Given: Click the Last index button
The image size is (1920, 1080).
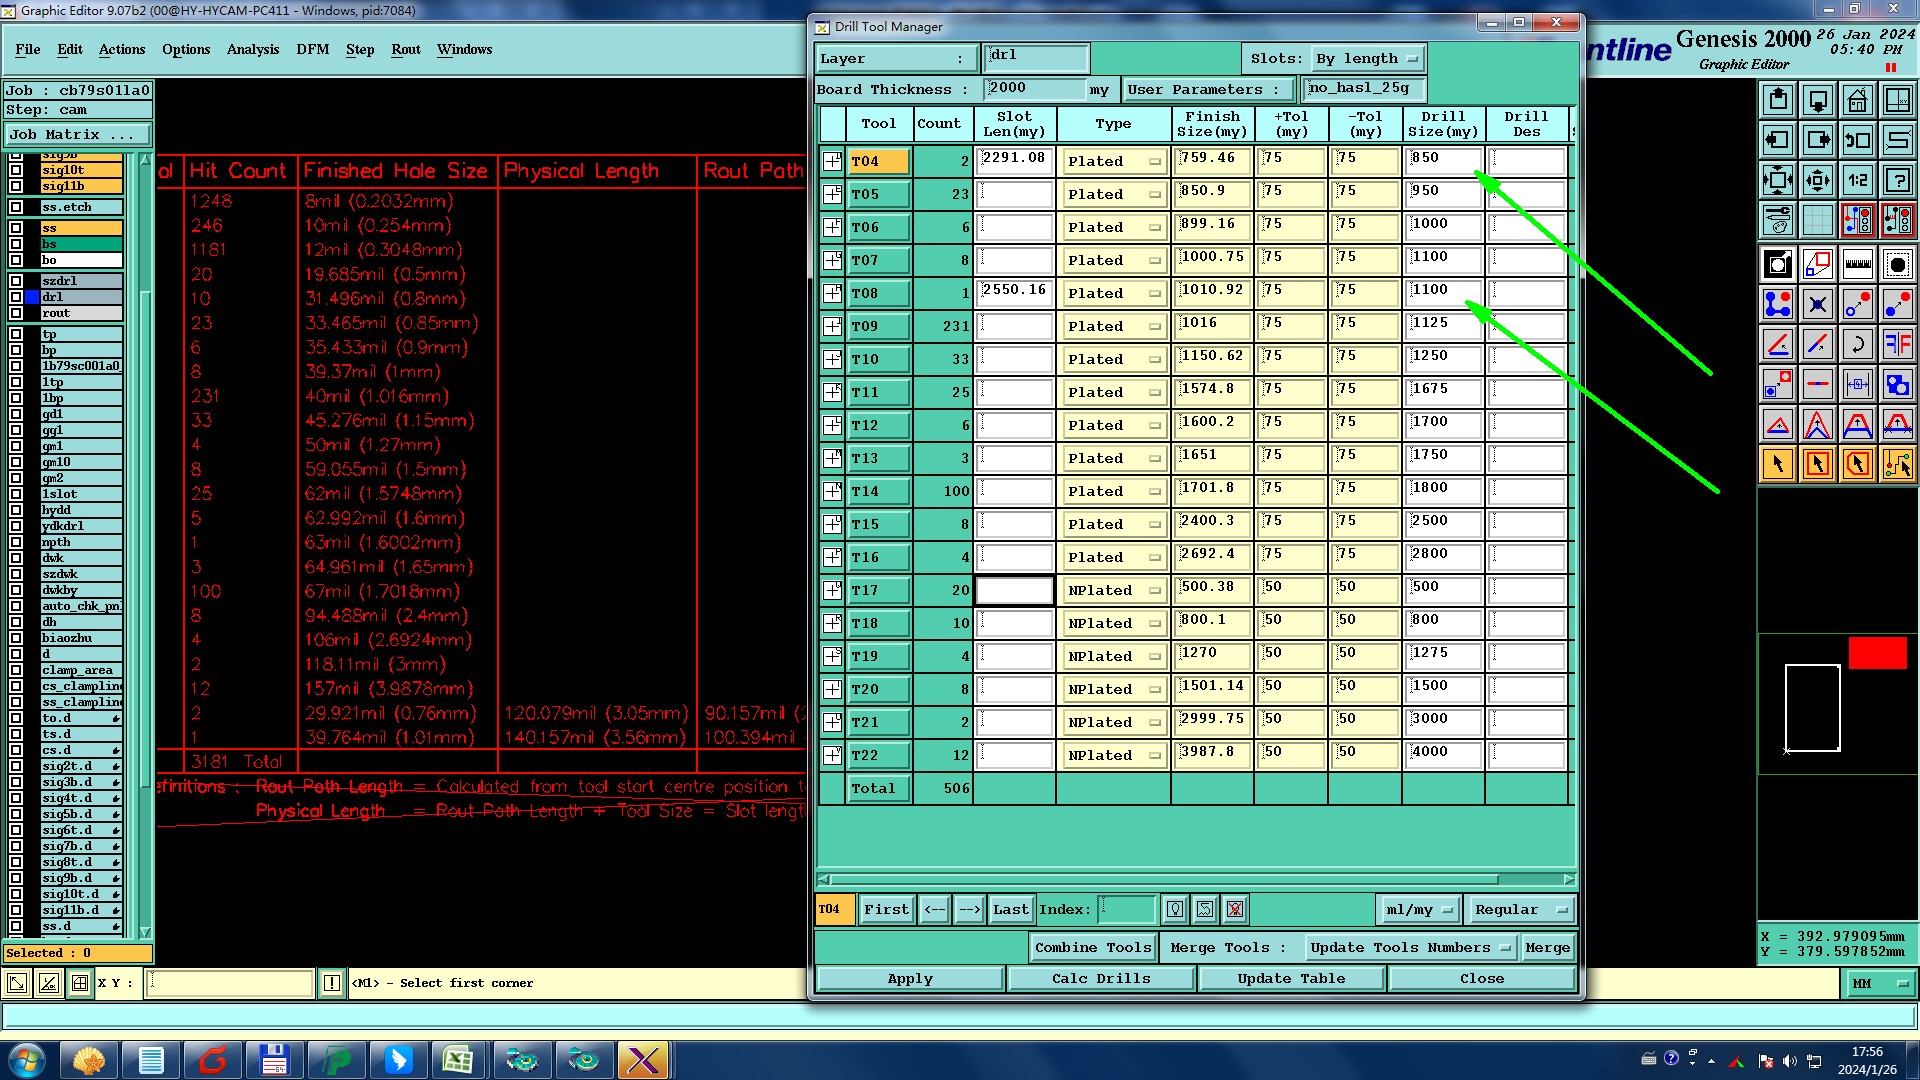Looking at the screenshot, I should point(1010,909).
